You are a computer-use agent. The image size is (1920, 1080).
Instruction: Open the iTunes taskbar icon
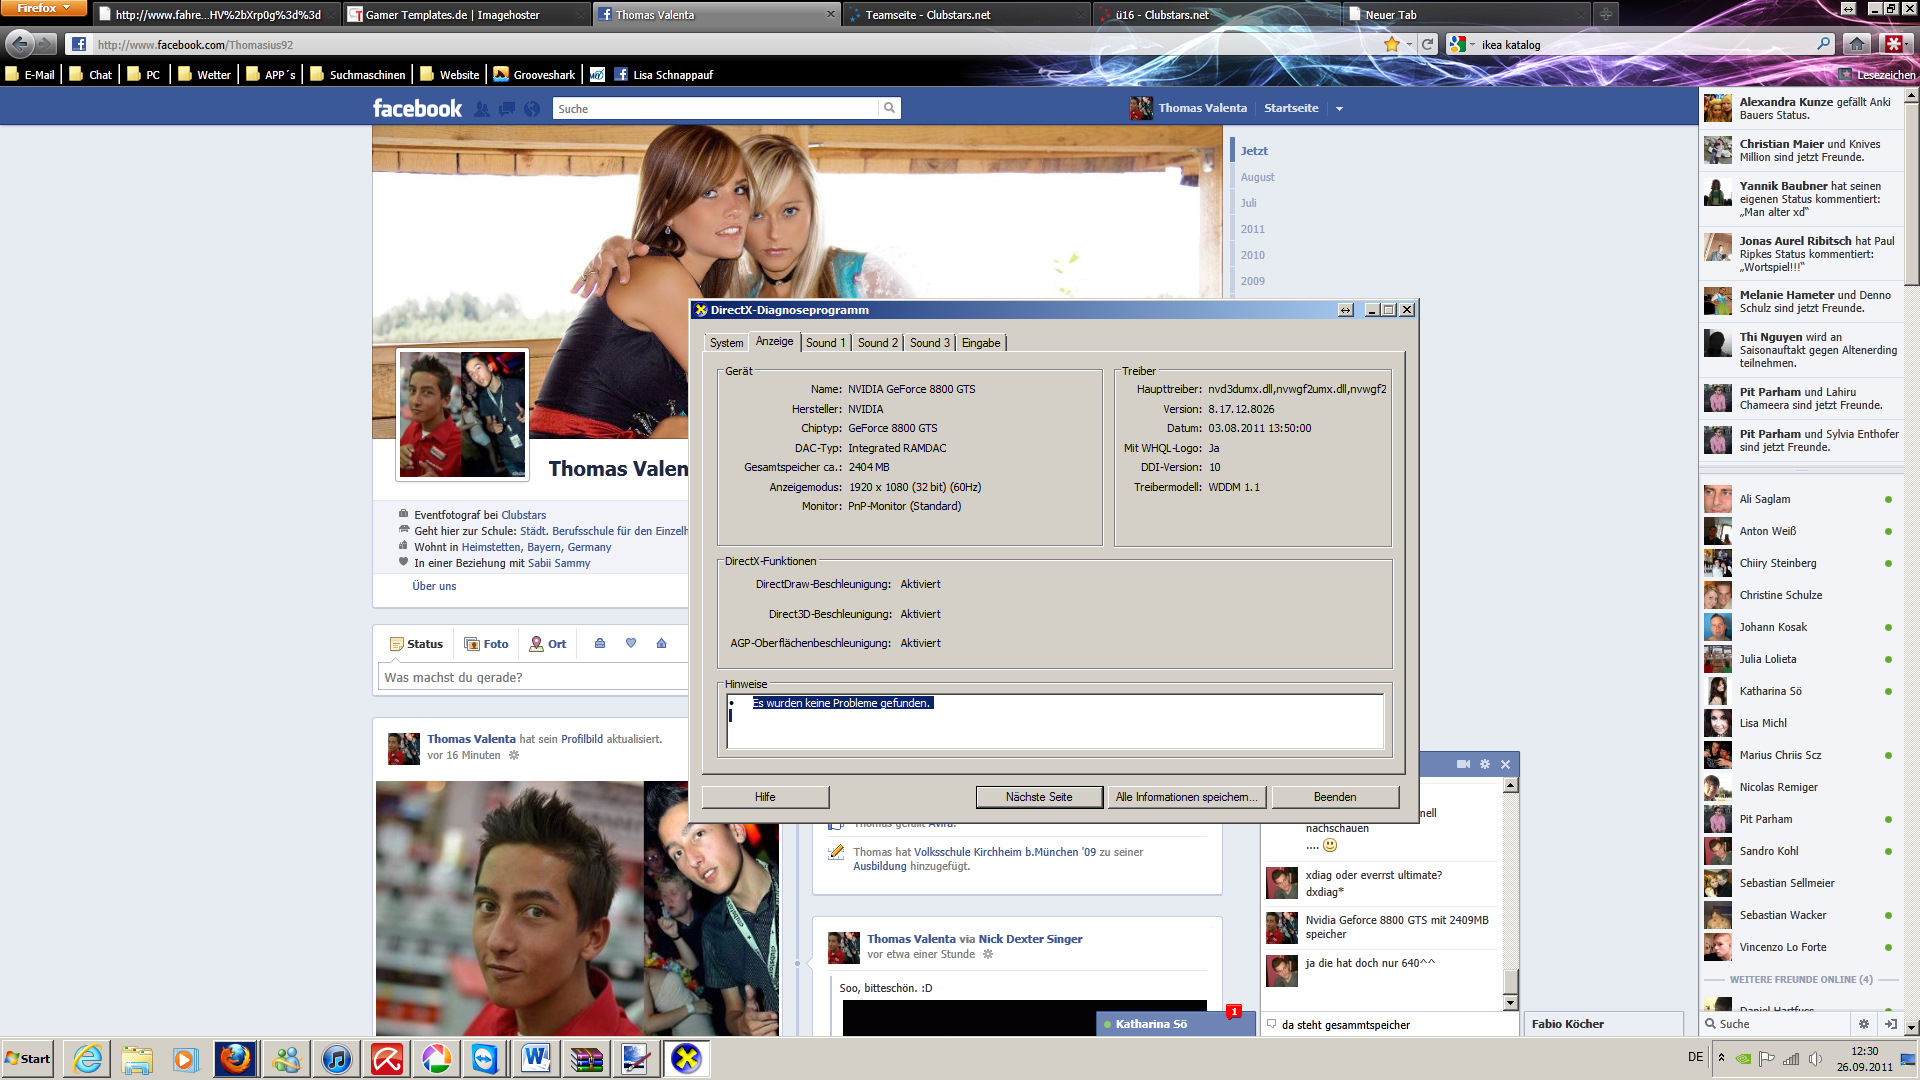pos(336,1058)
